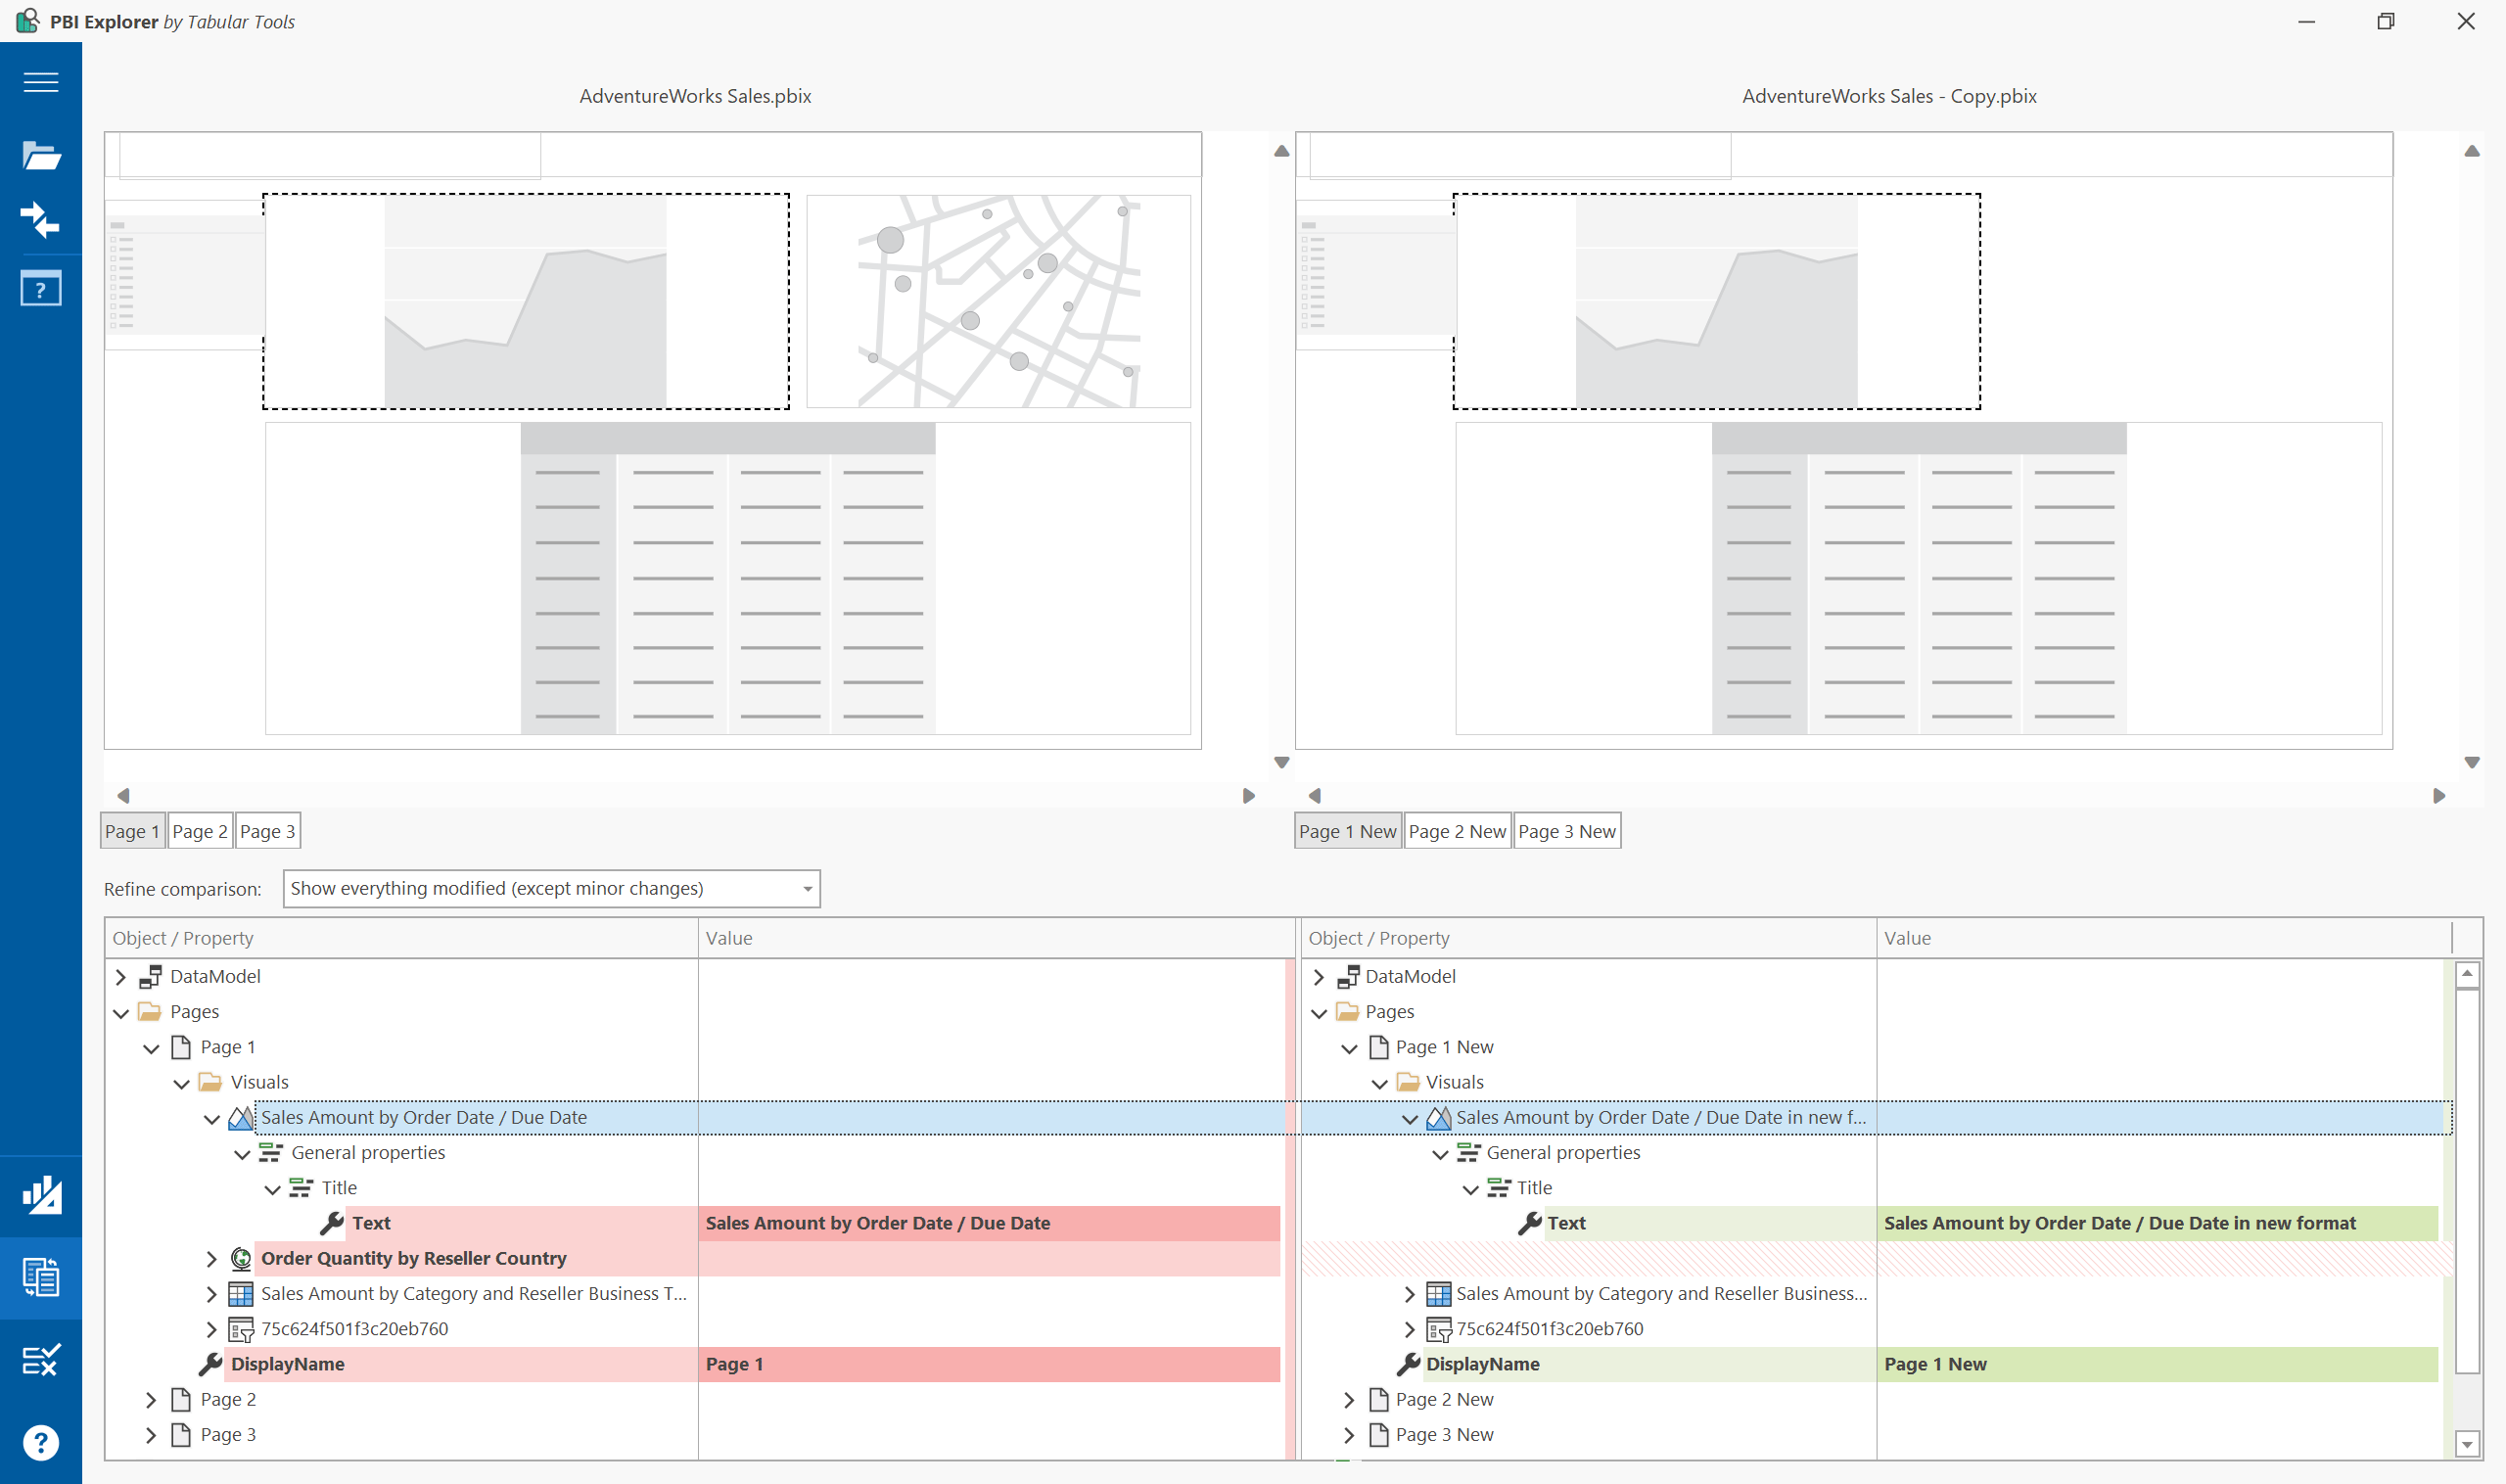This screenshot has height=1484, width=2506.
Task: Select Page 1 New tab
Action: coord(1347,831)
